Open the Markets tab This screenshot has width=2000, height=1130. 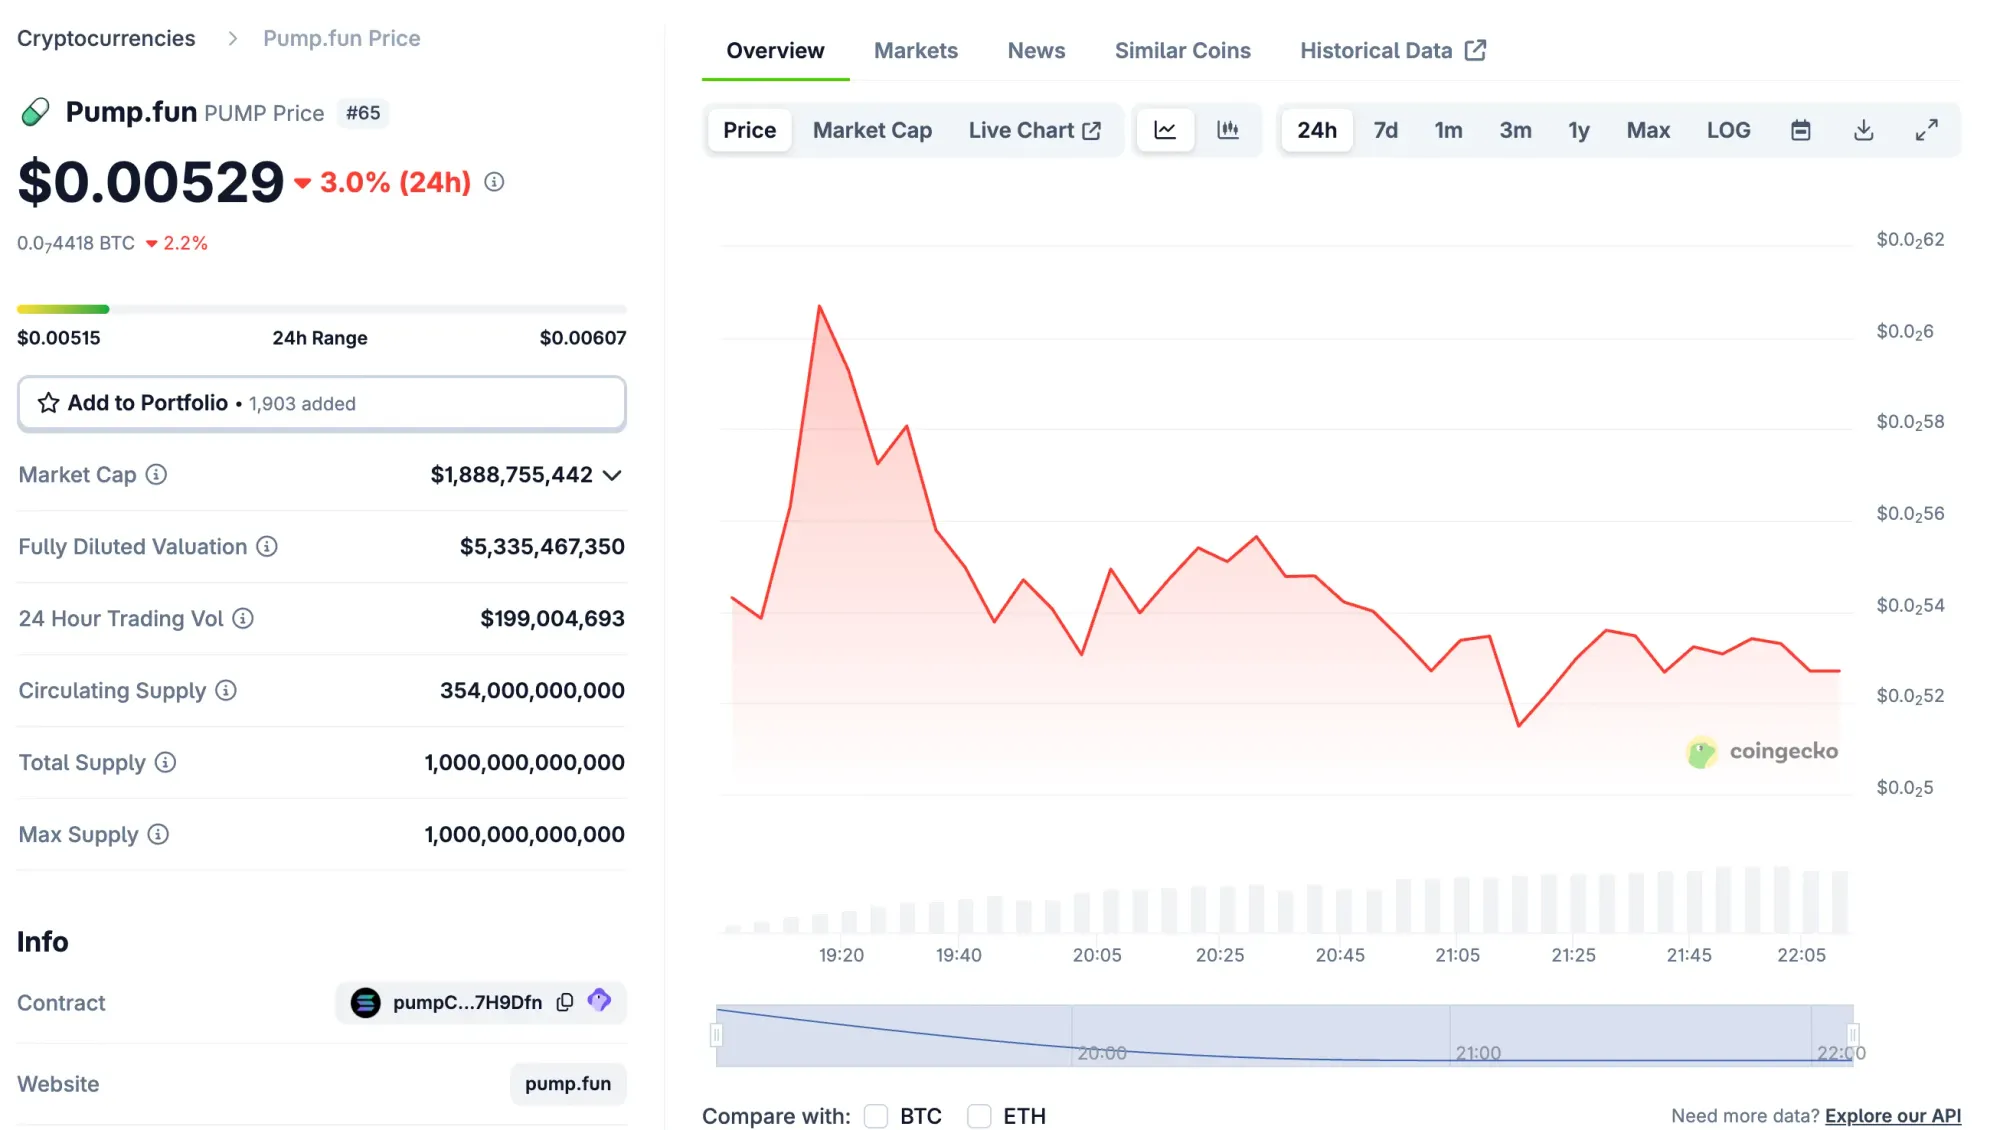pyautogui.click(x=916, y=51)
